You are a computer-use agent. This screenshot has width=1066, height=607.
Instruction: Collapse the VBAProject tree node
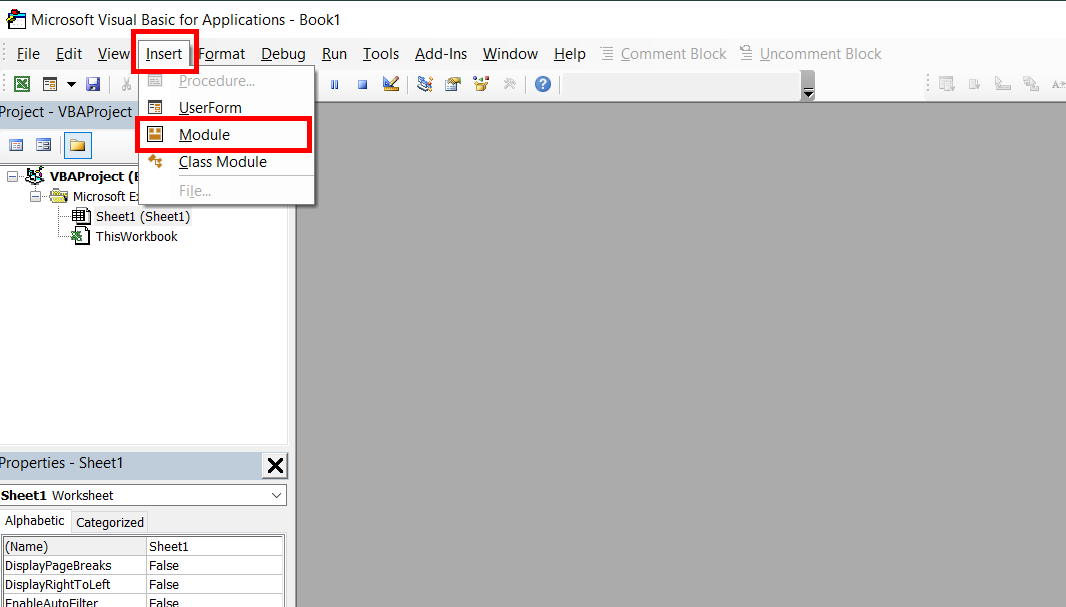(x=12, y=177)
